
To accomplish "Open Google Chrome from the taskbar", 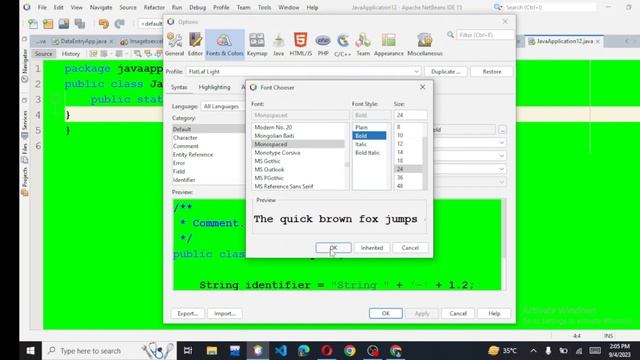I will point(349,351).
